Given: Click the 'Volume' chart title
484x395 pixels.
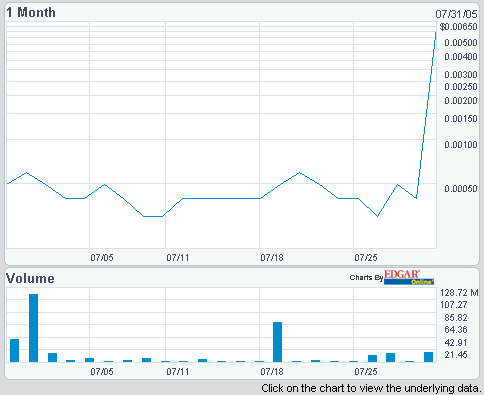Looking at the screenshot, I should coord(30,278).
